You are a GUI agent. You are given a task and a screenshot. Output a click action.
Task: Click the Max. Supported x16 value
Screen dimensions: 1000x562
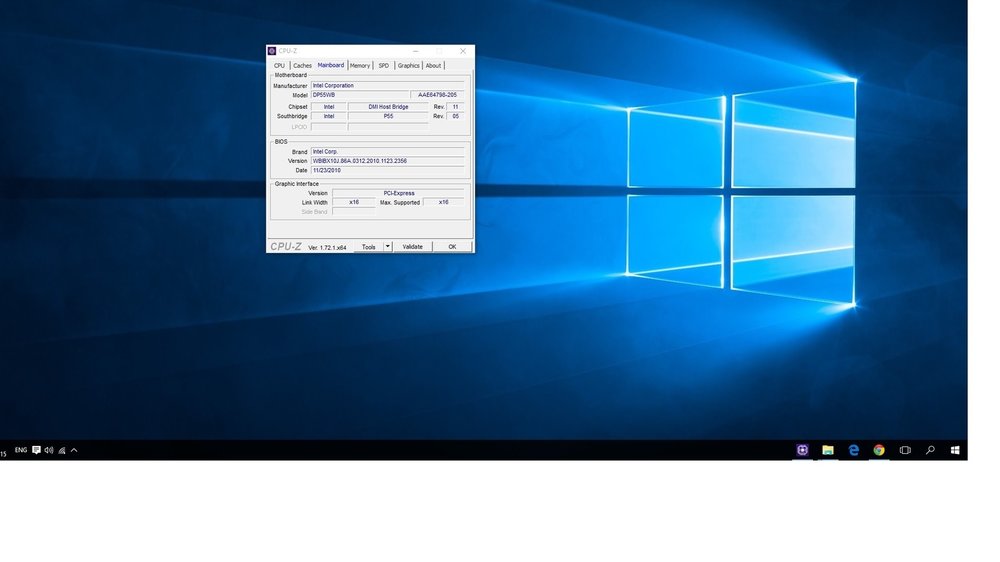(x=444, y=202)
